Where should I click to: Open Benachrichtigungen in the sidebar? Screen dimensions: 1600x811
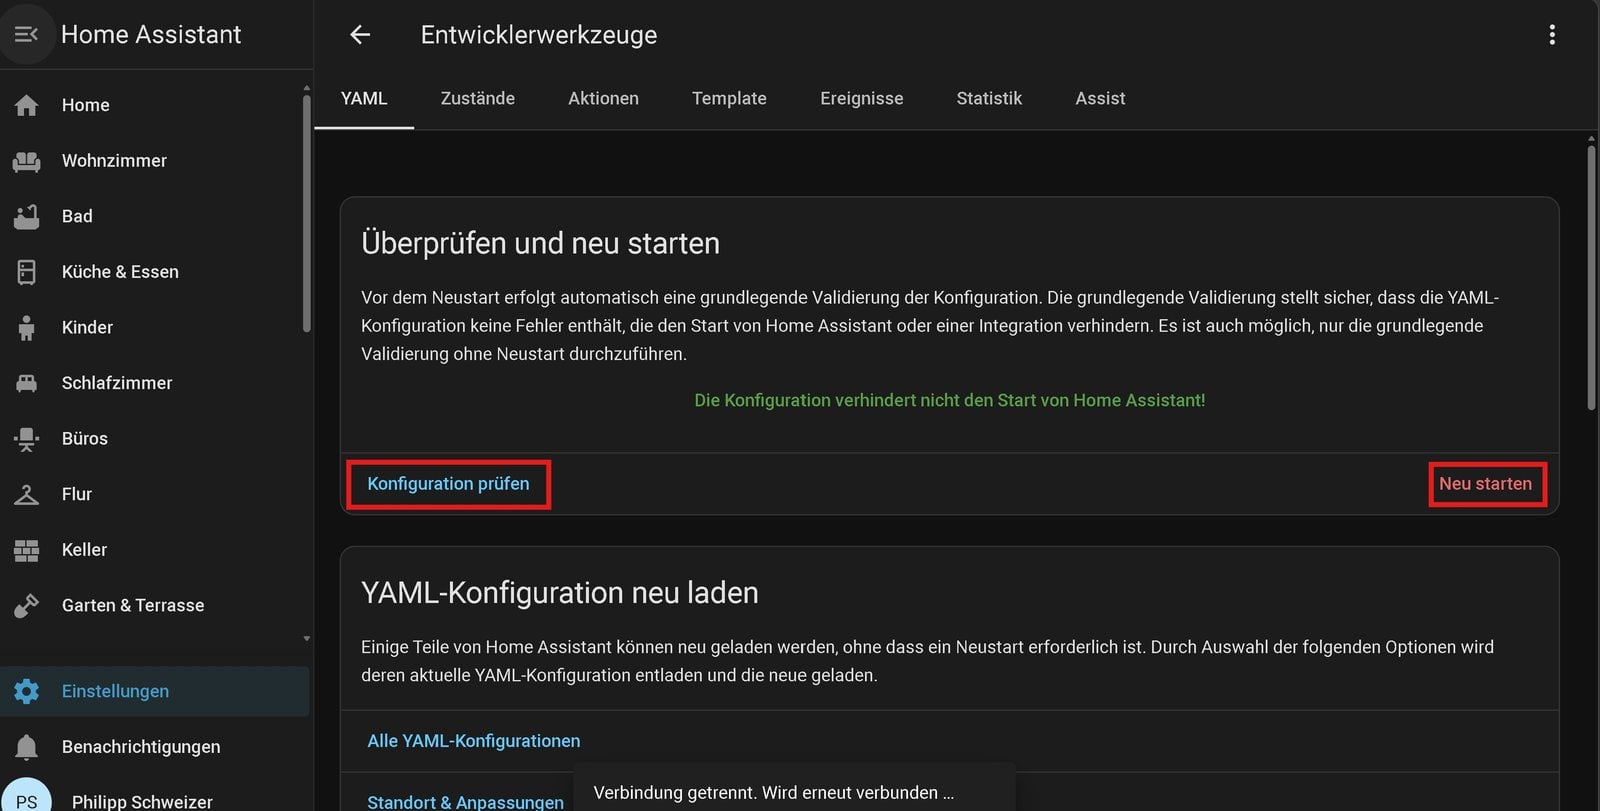point(154,747)
